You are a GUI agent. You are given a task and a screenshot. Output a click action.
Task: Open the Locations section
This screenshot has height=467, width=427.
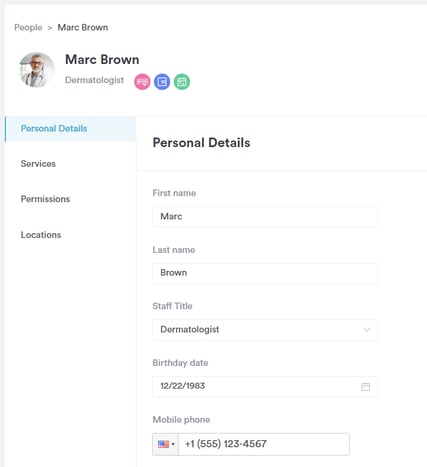[x=41, y=235]
